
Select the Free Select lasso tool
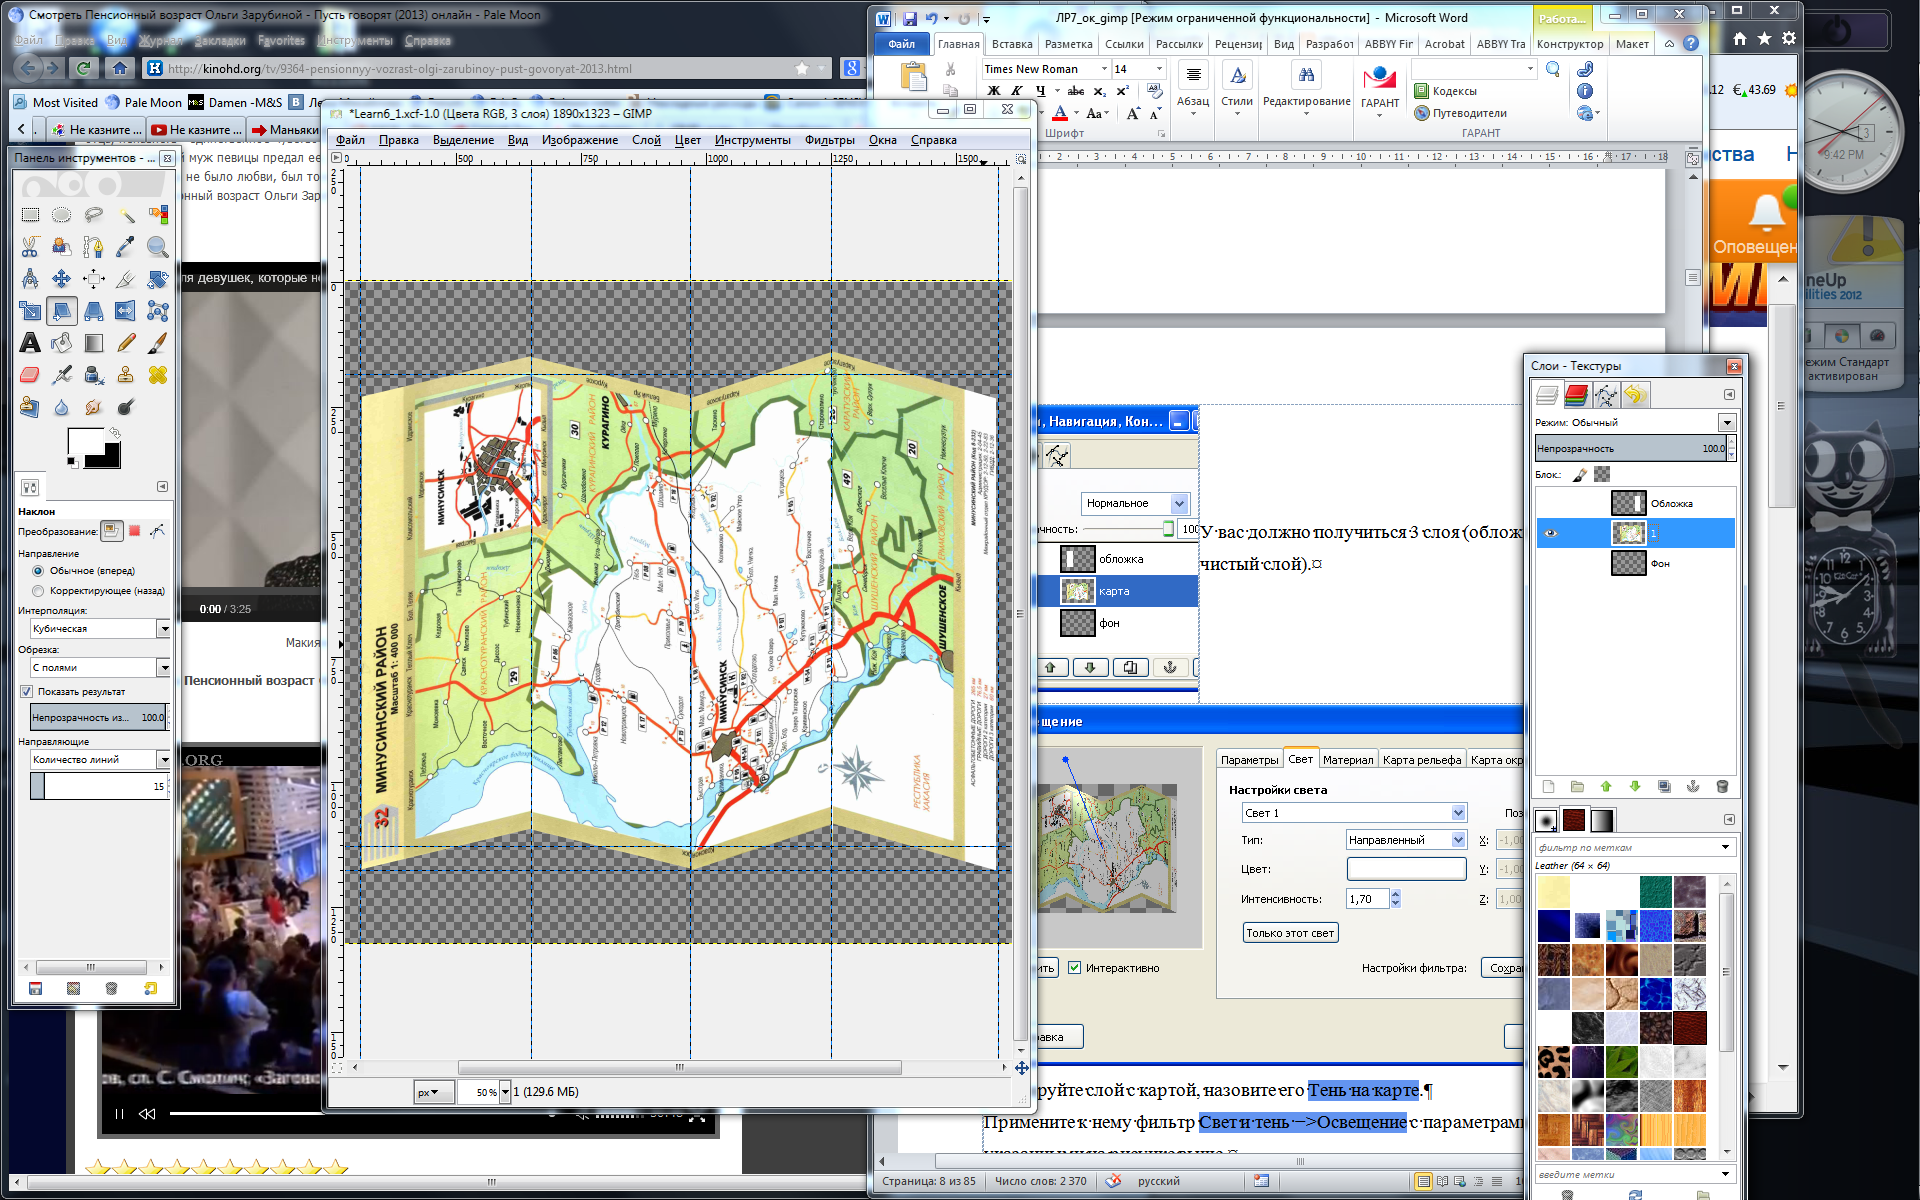click(94, 215)
